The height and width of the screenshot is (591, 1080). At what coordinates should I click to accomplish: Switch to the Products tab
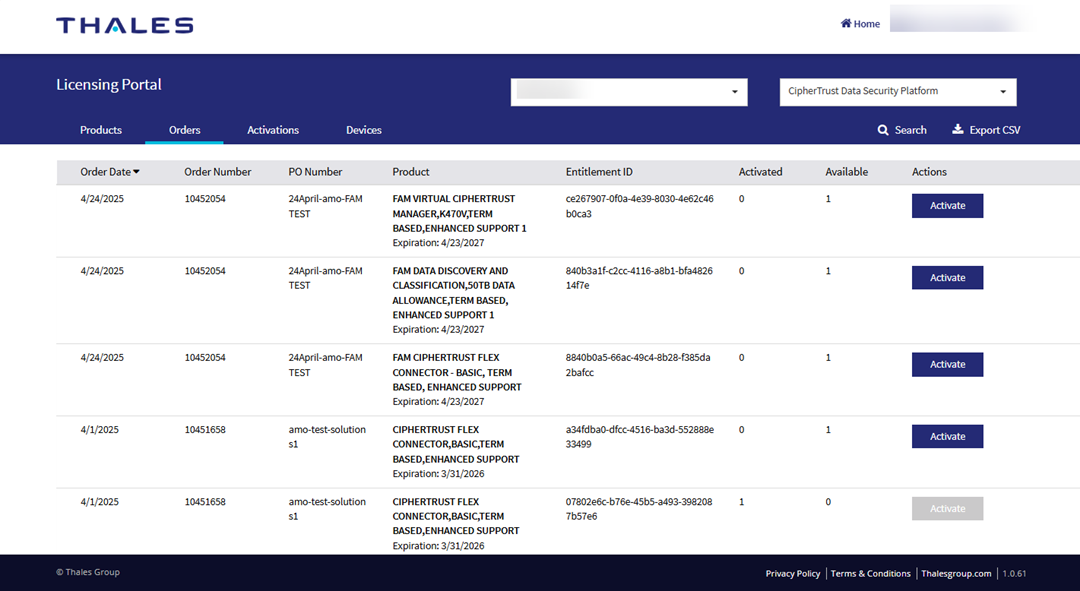coord(100,129)
